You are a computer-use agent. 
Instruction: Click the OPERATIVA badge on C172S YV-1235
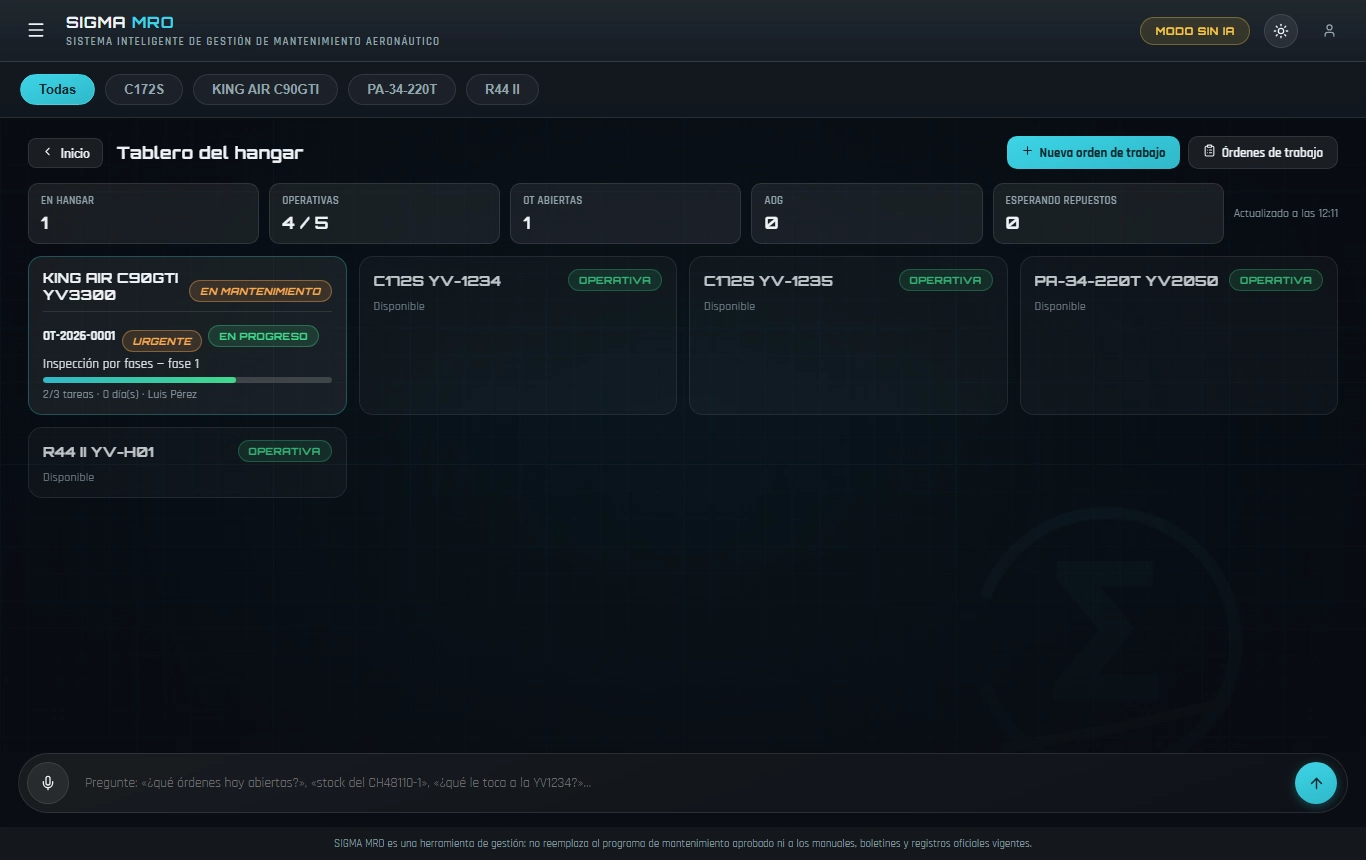pyautogui.click(x=946, y=280)
